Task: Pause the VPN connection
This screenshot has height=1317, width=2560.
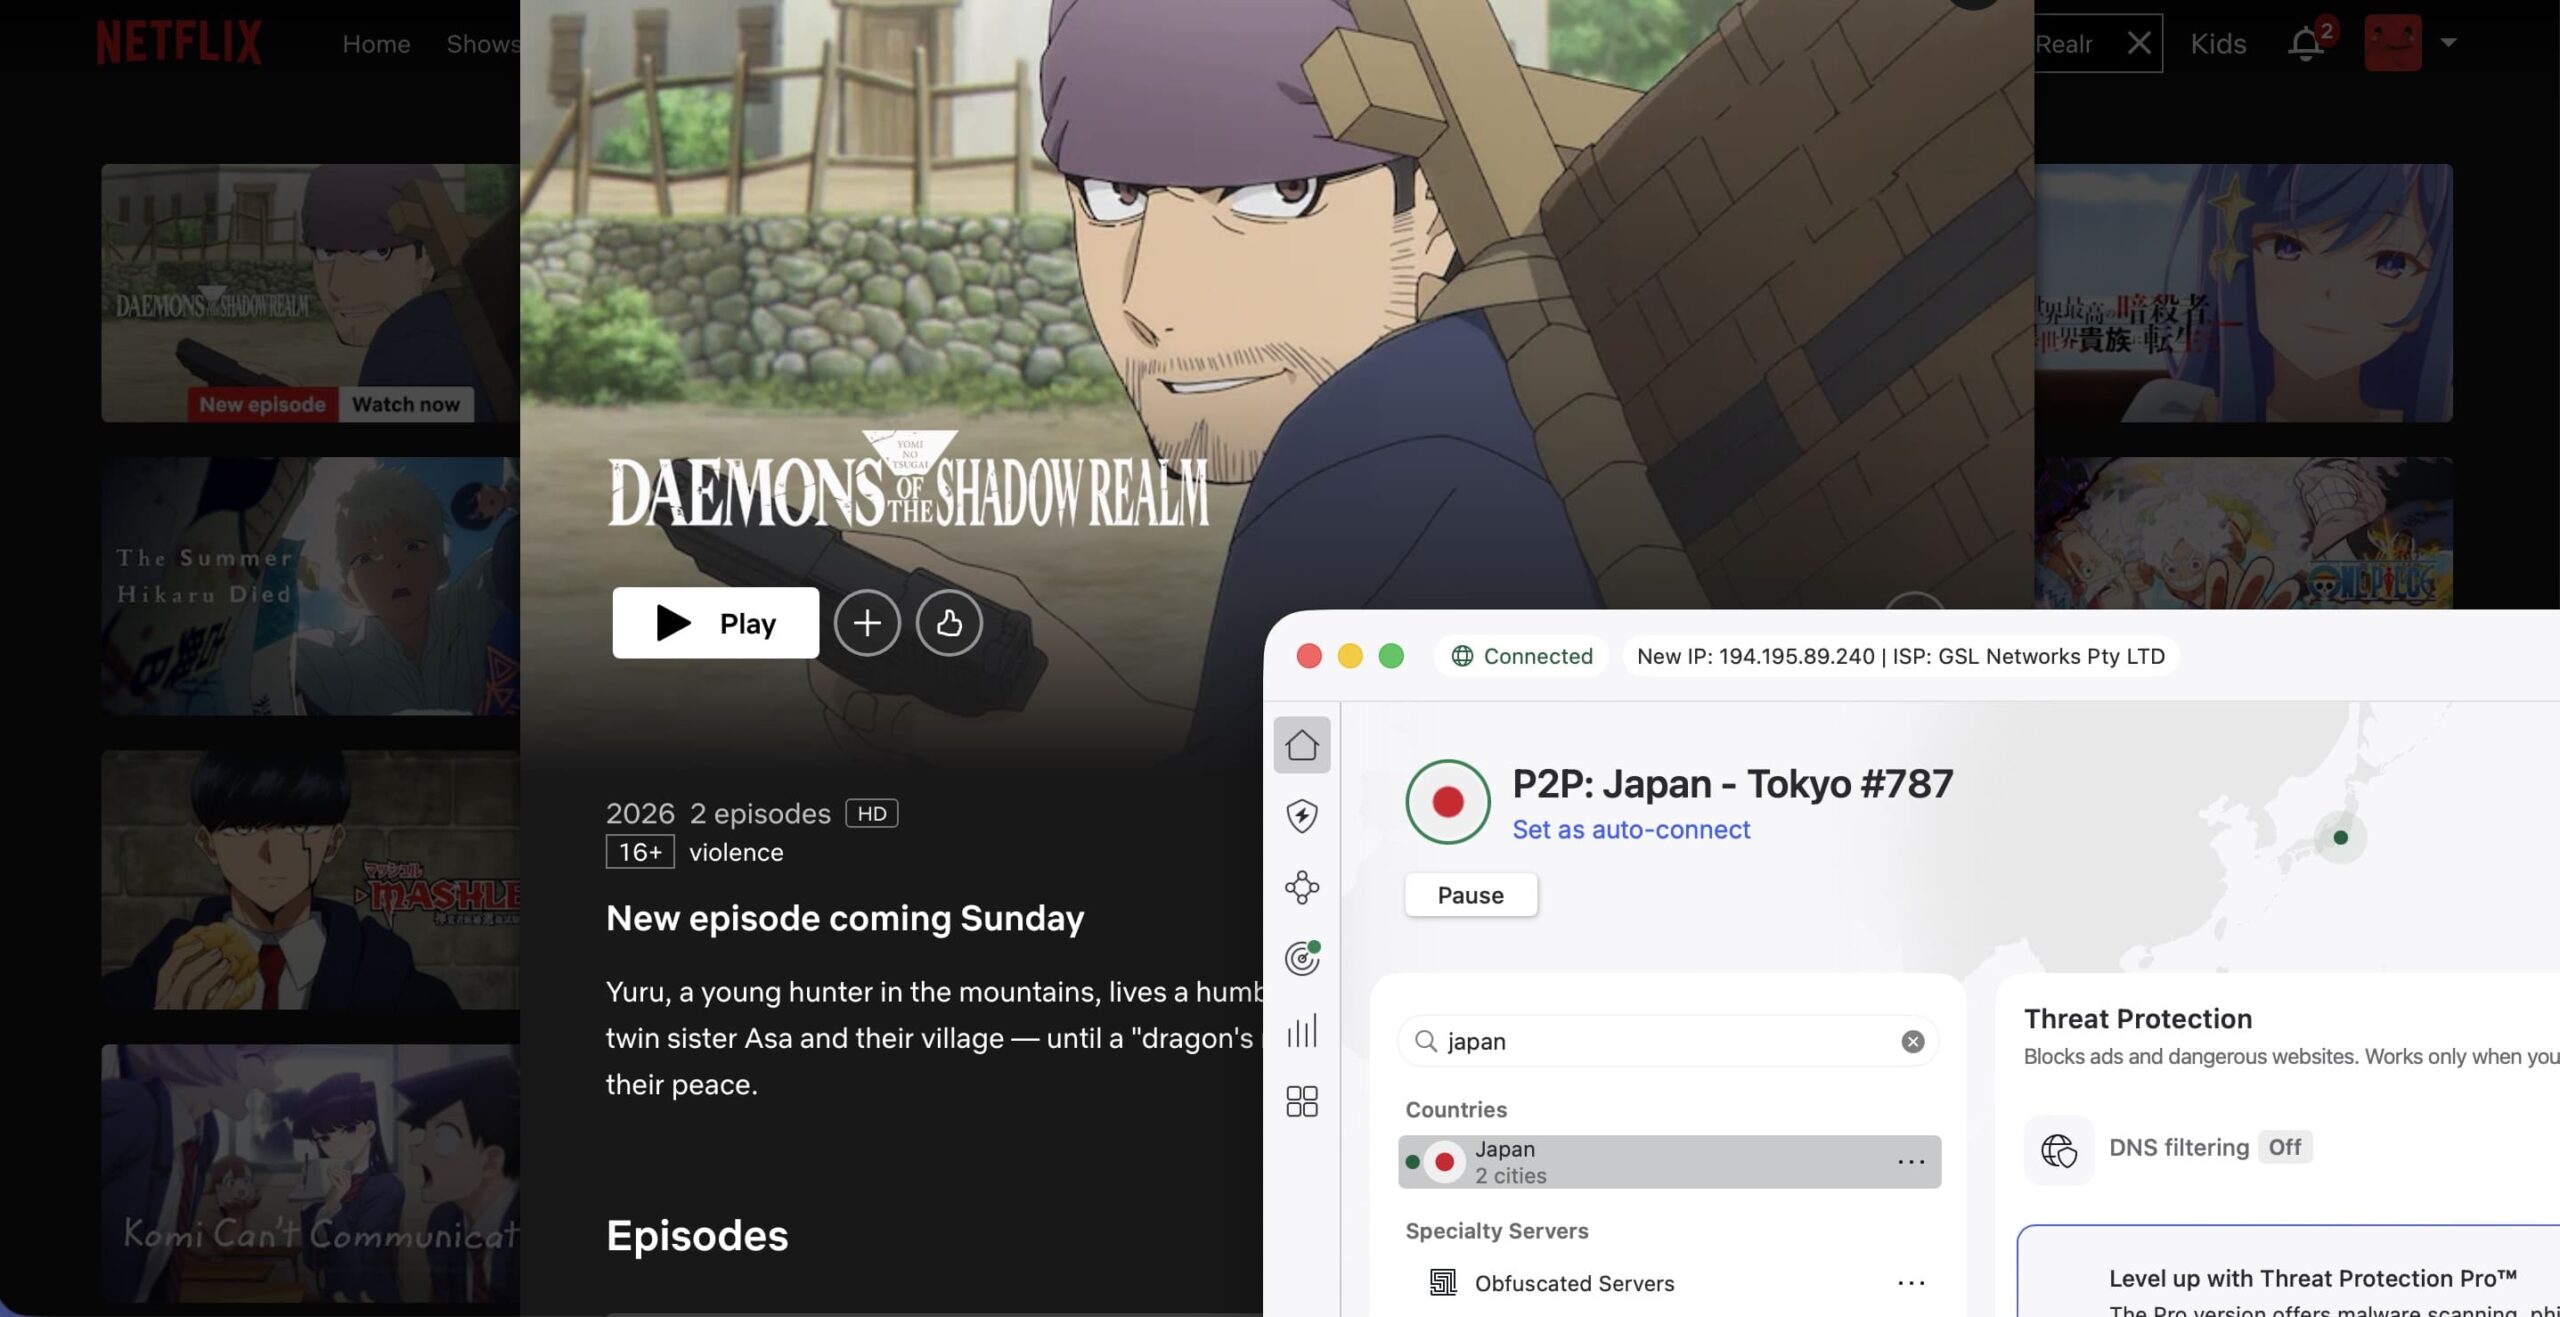Action: click(x=1470, y=894)
